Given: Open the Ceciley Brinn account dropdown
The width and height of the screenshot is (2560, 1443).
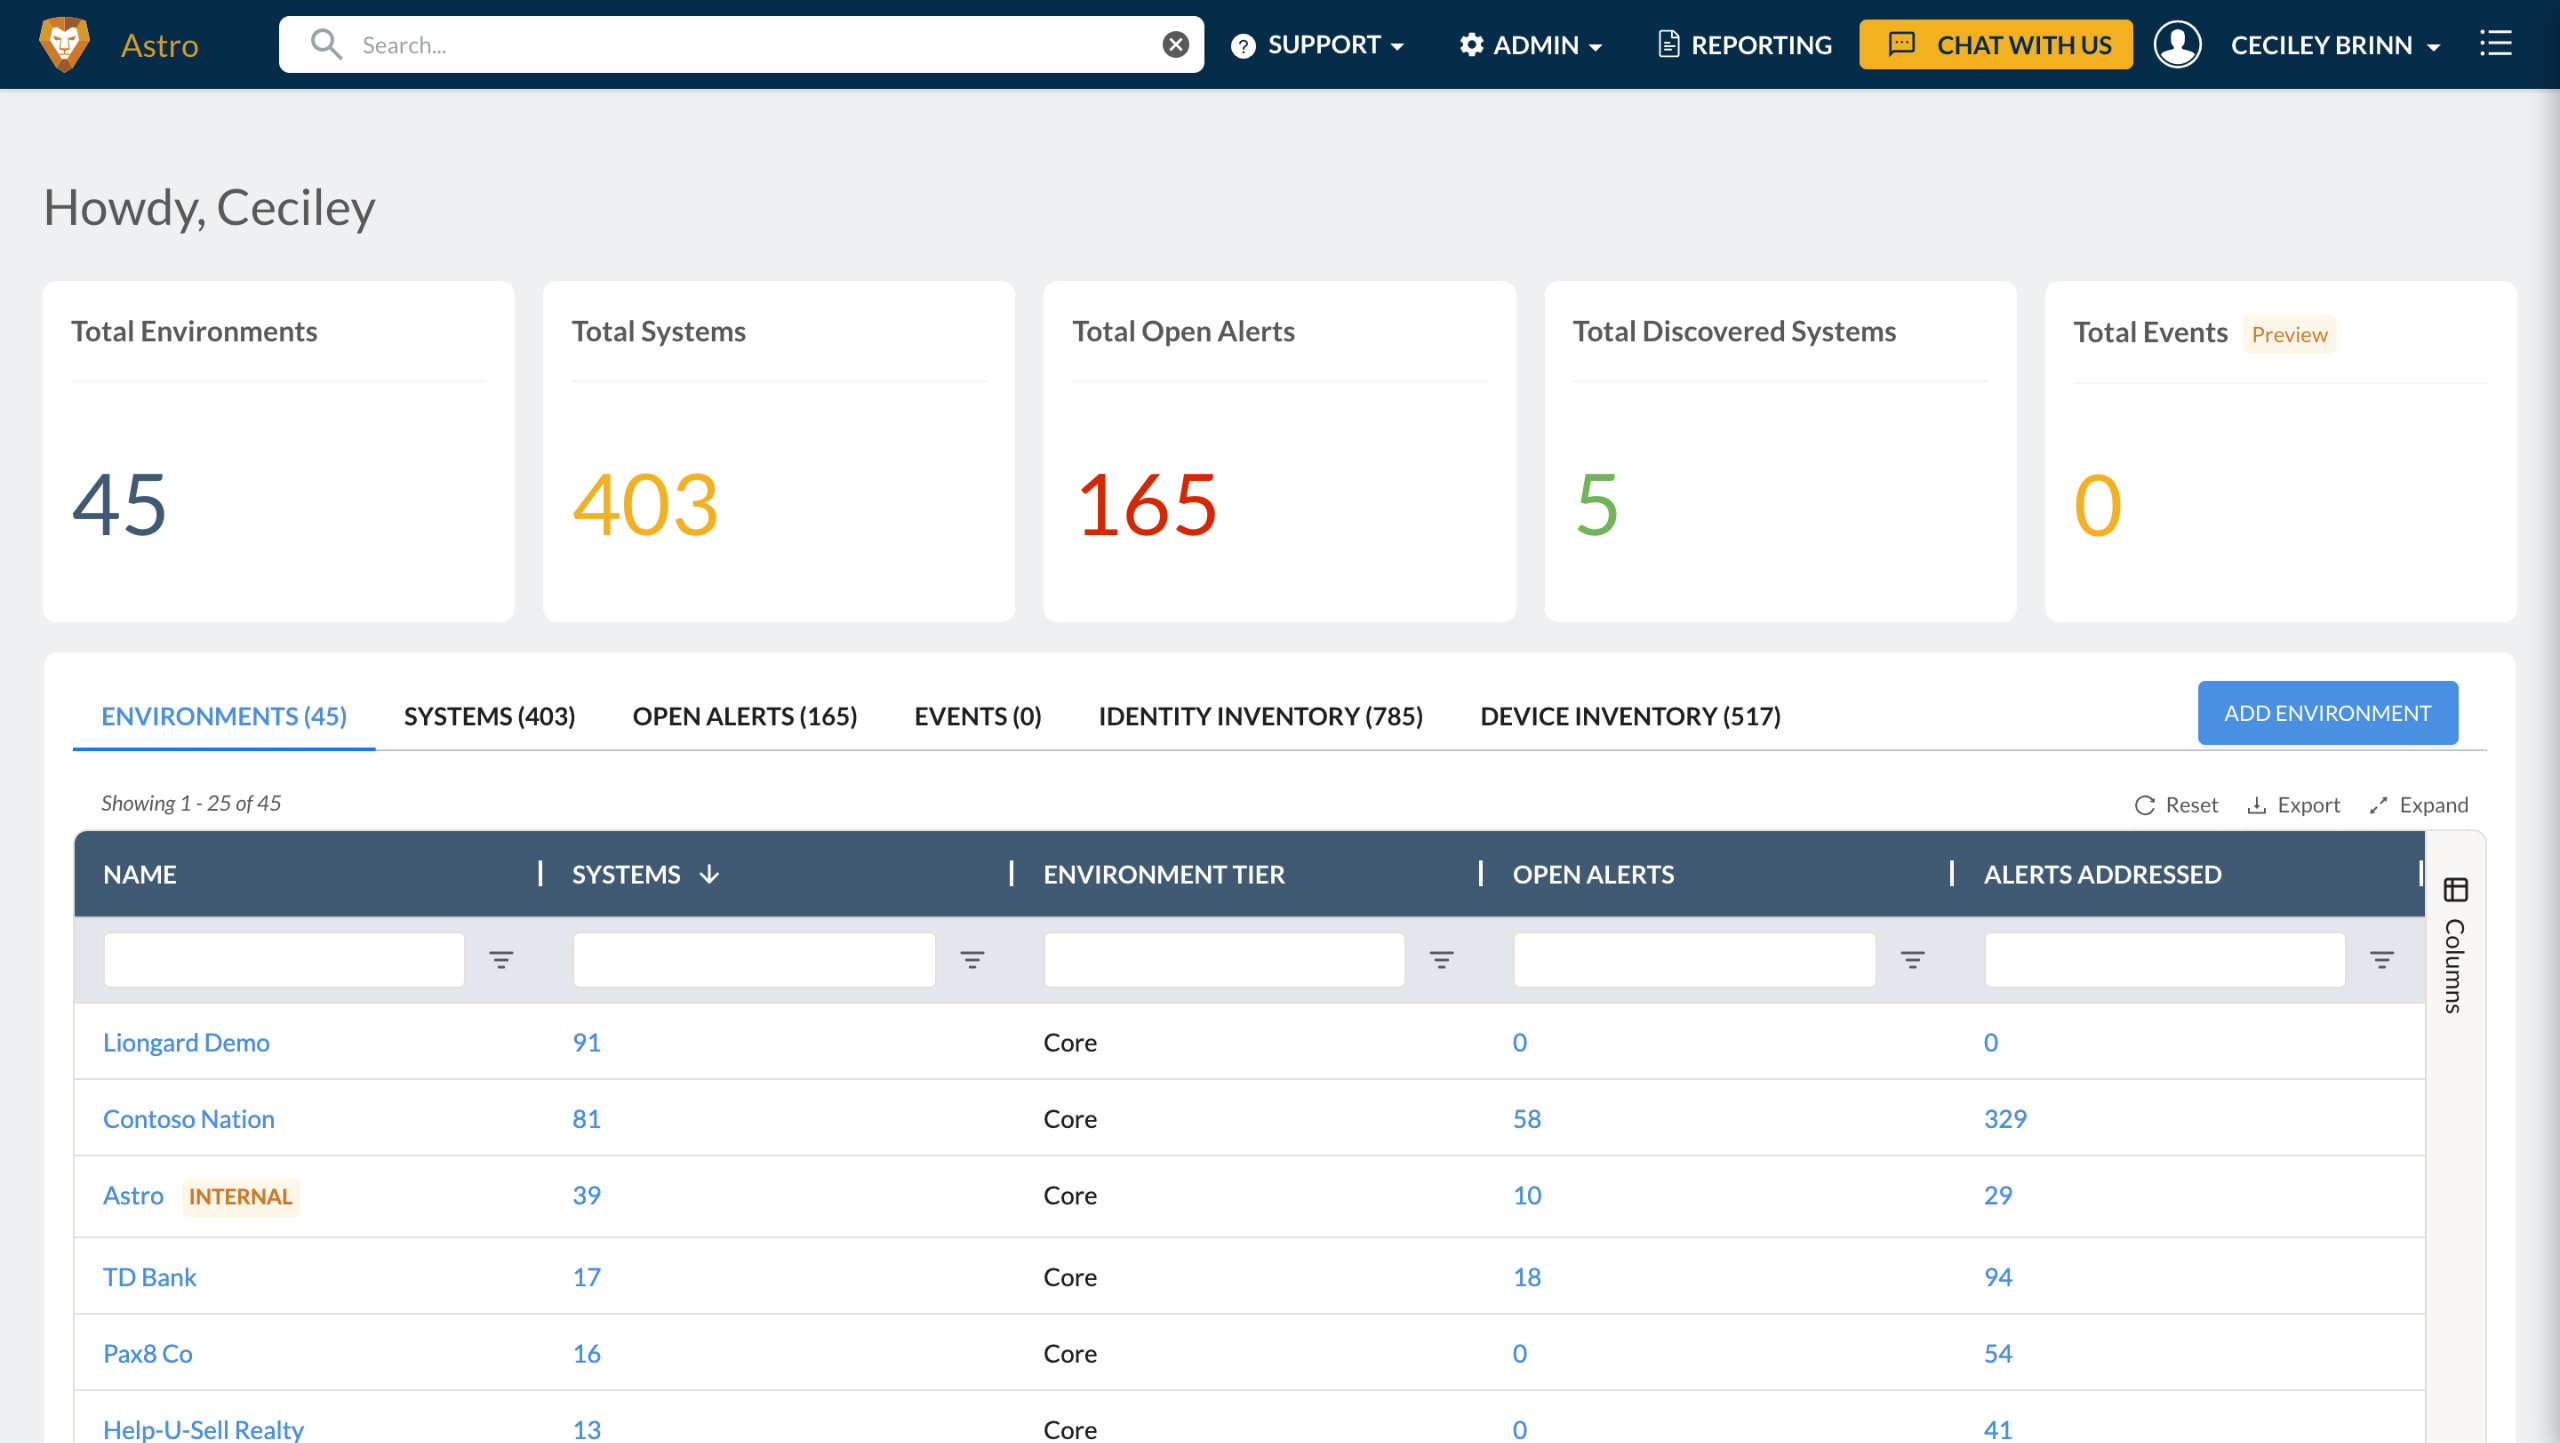Looking at the screenshot, I should tap(2335, 45).
